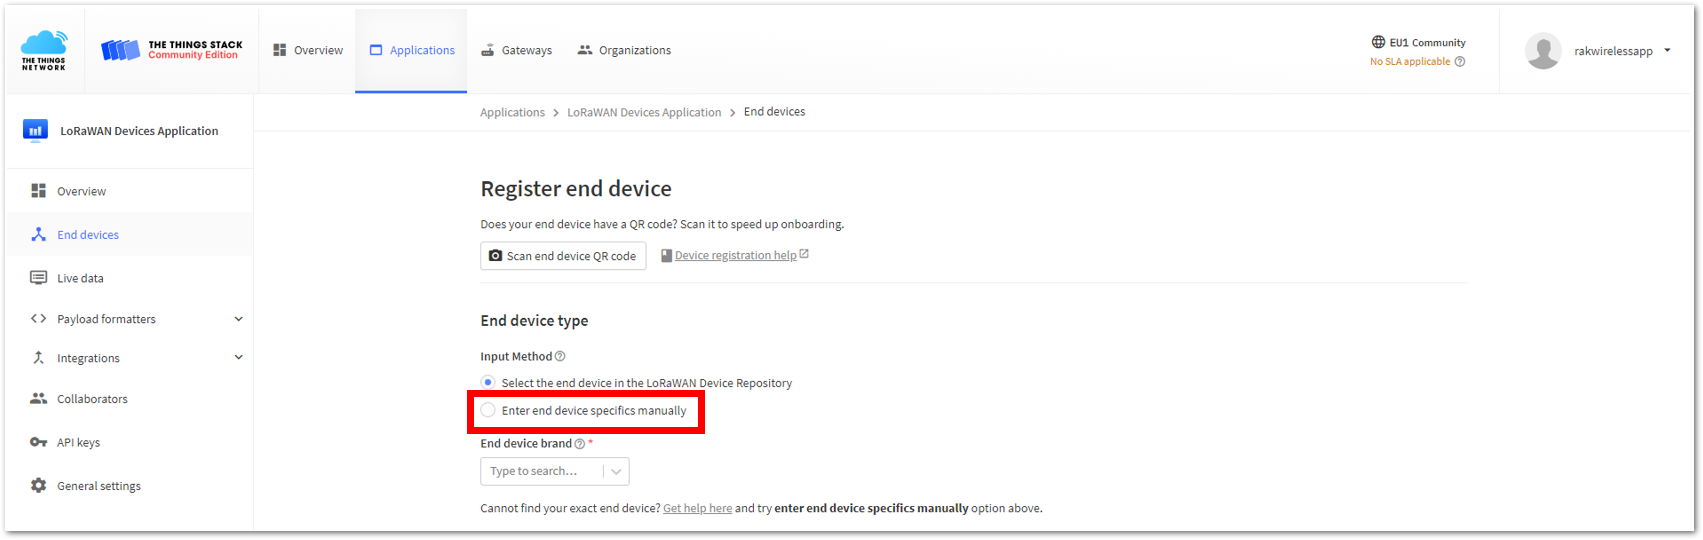Screen dimensions: 1703x540
Task: Click the user avatar picture
Action: click(1543, 50)
